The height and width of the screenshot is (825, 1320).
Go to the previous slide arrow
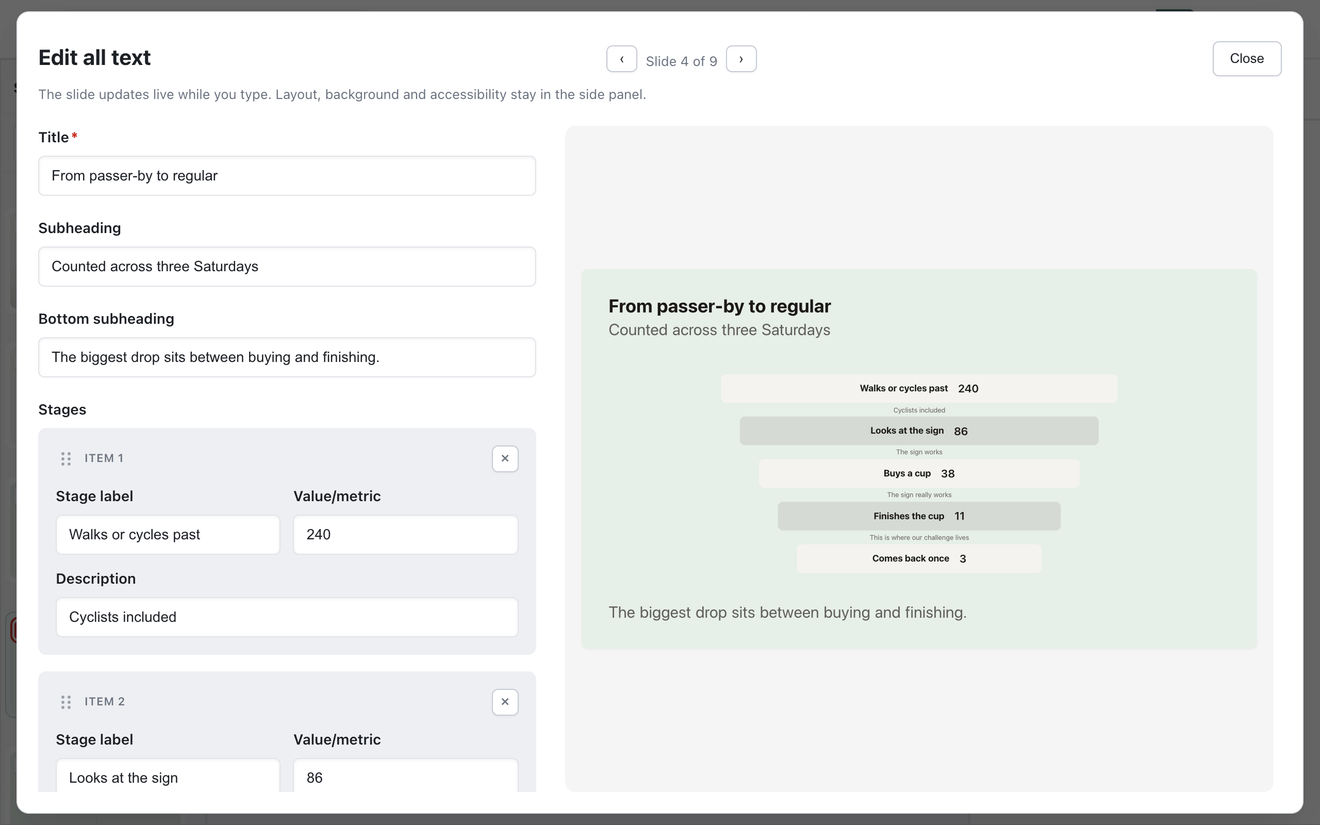point(621,59)
